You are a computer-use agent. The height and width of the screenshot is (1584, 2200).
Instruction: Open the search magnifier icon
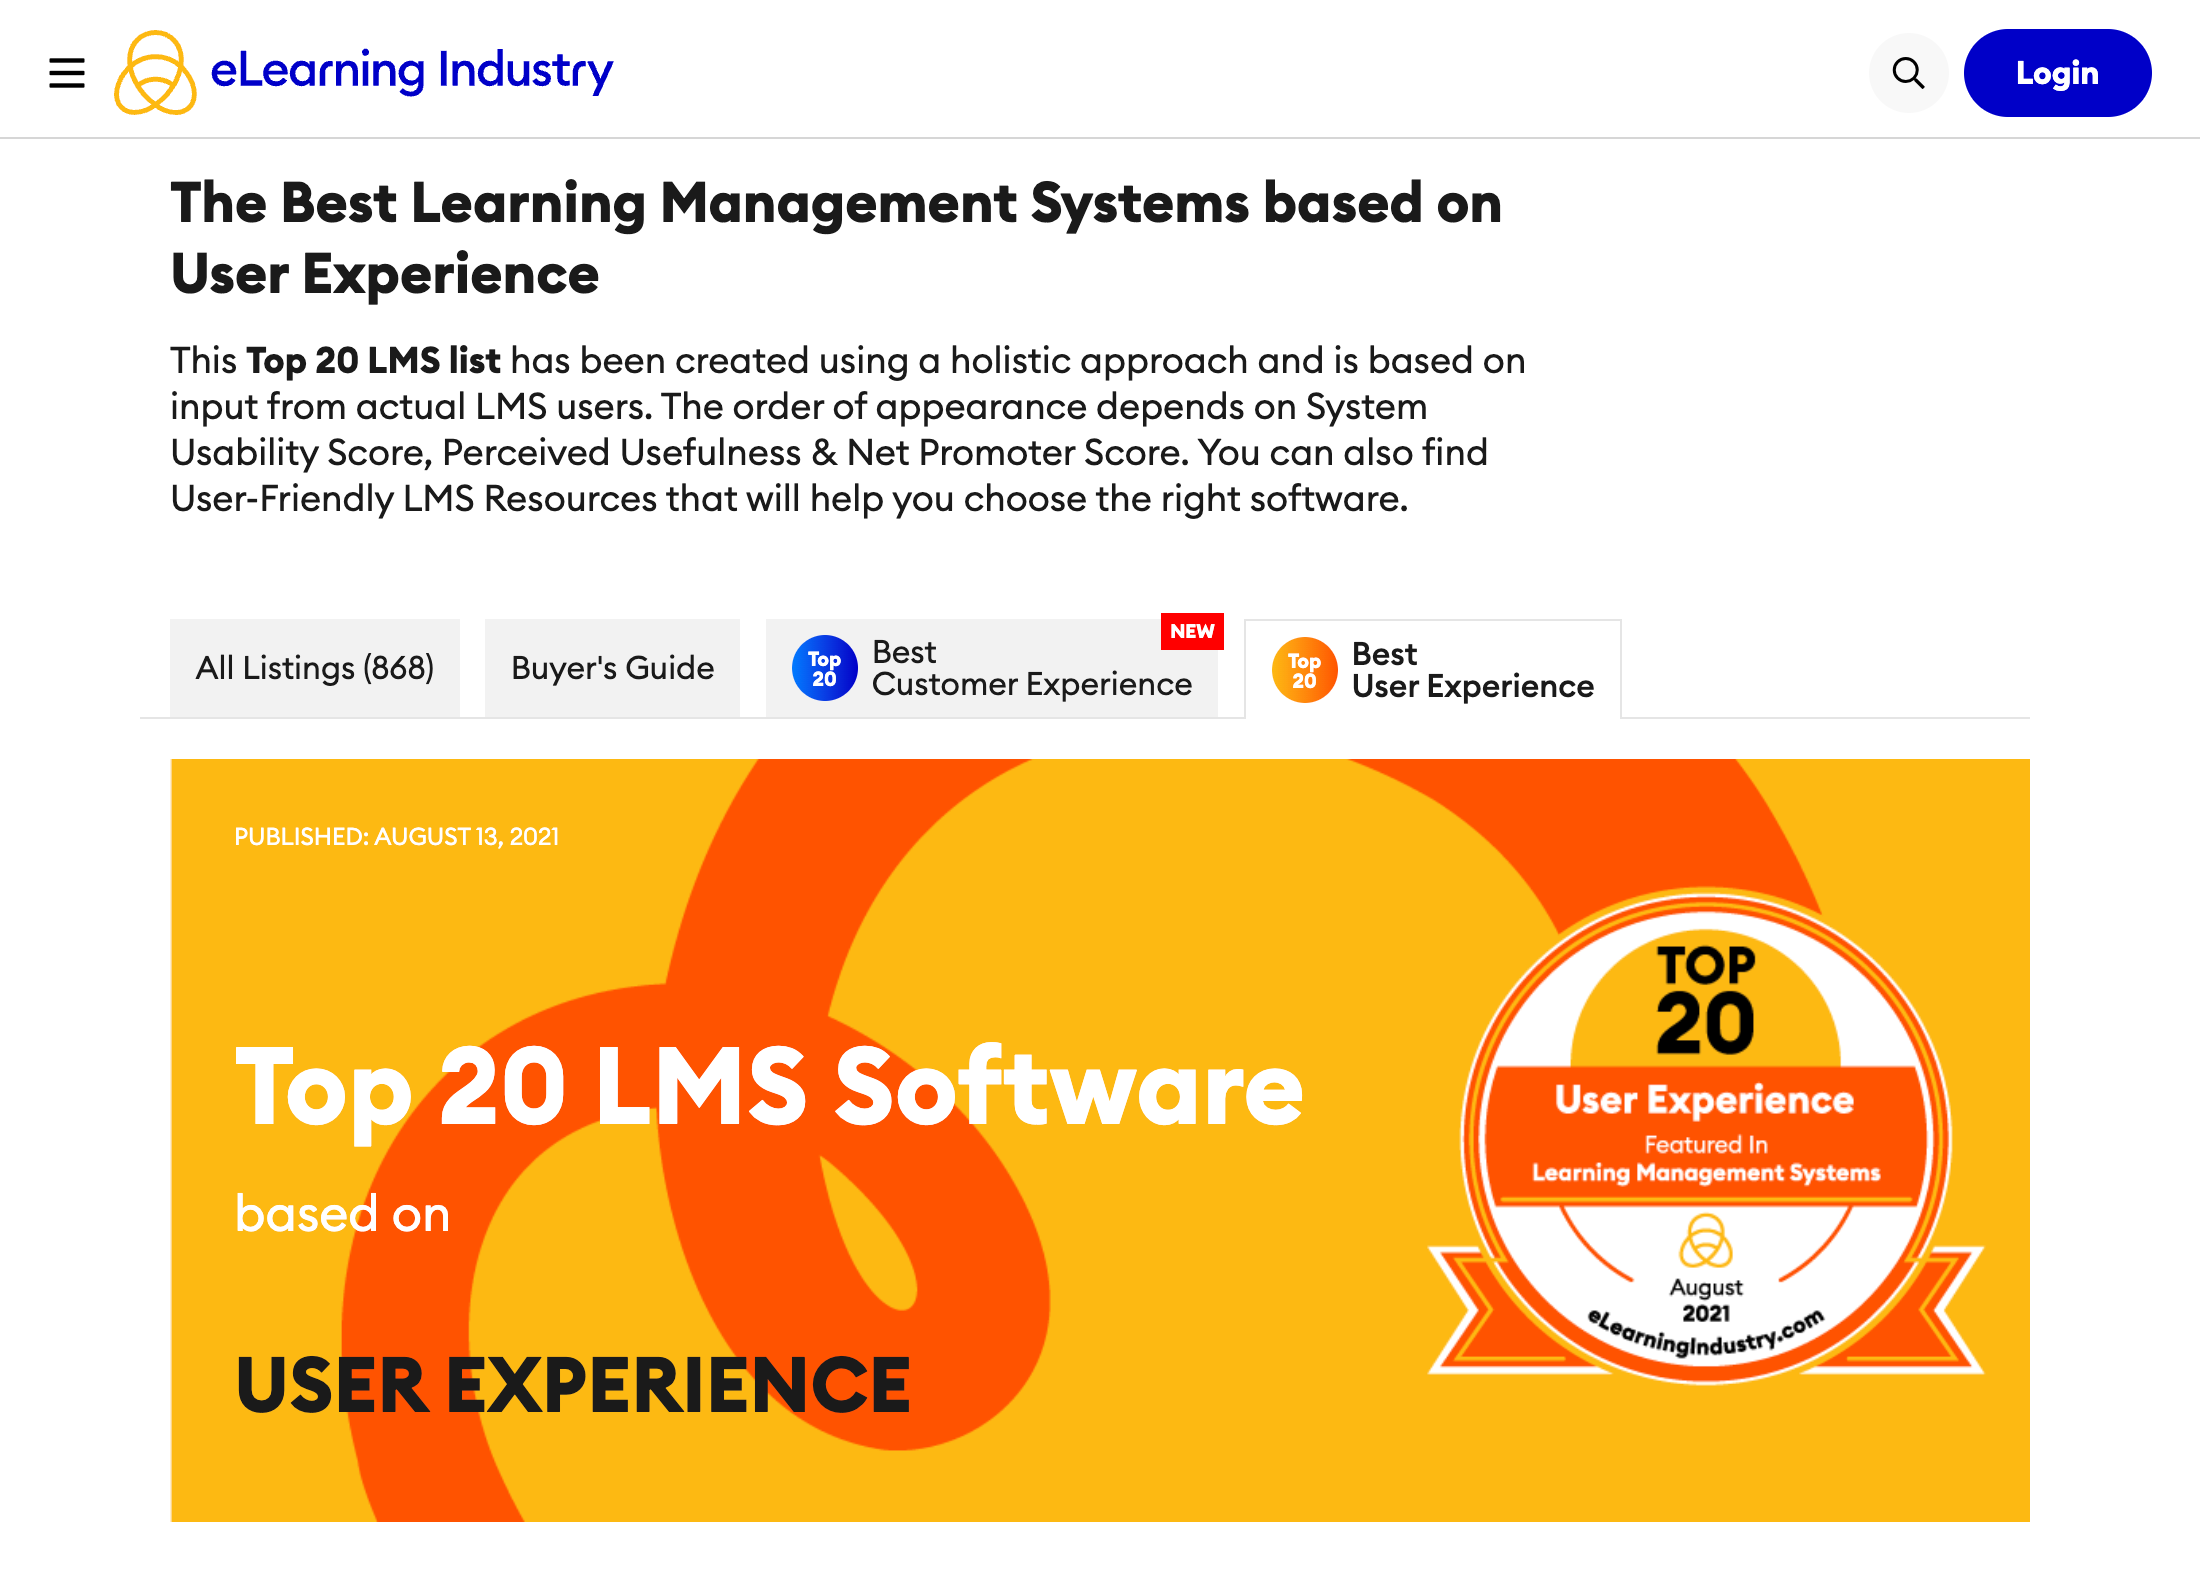tap(1908, 73)
